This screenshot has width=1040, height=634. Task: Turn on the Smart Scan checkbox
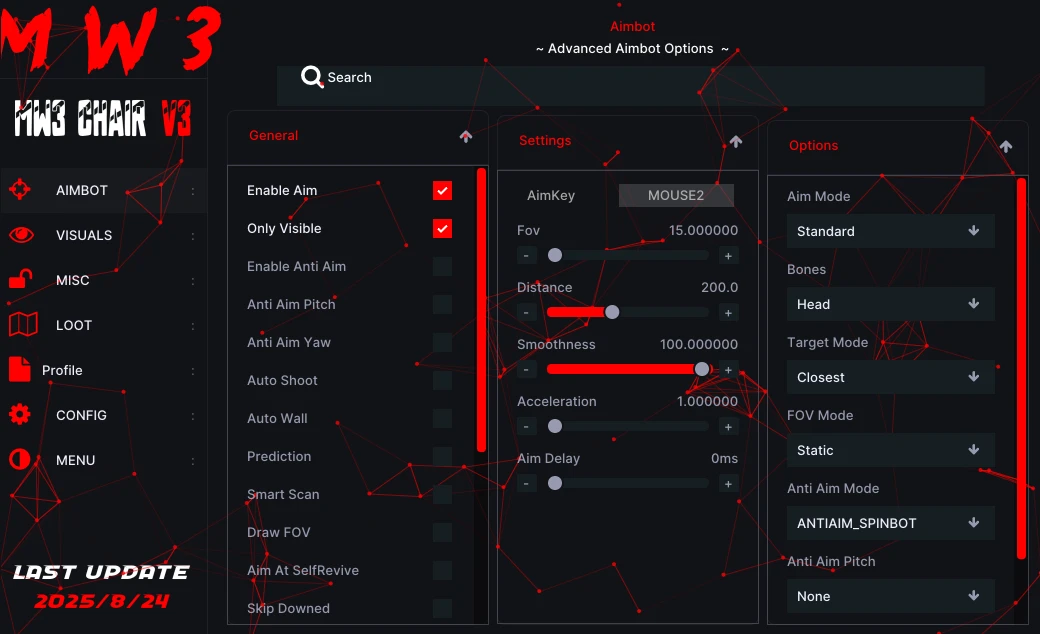click(x=442, y=495)
